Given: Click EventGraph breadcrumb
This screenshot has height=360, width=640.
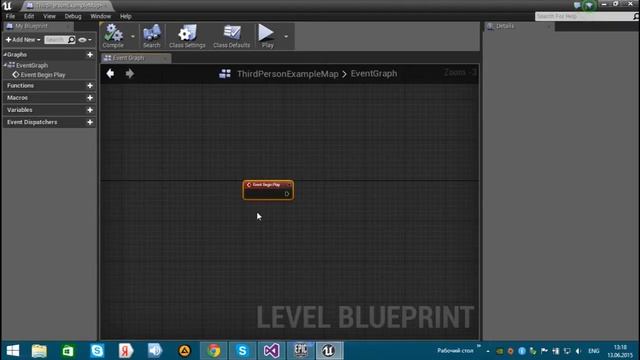Looking at the screenshot, I should (x=374, y=74).
